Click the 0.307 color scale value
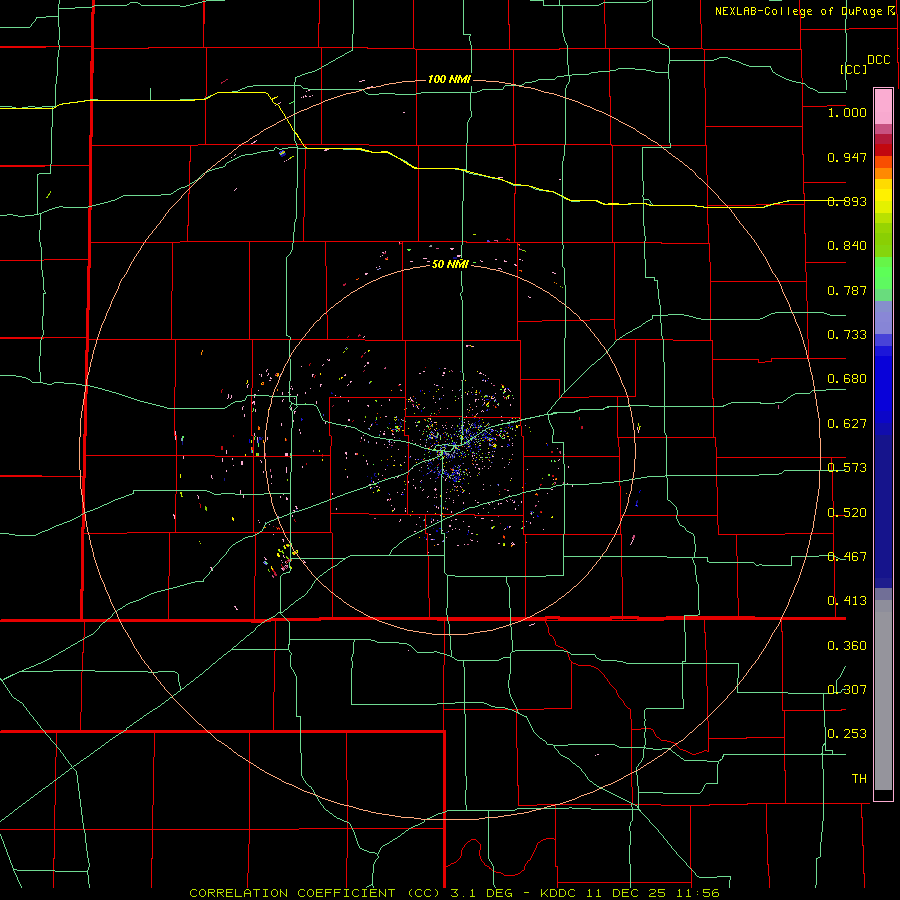Viewport: 900px width, 900px height. pyautogui.click(x=847, y=690)
